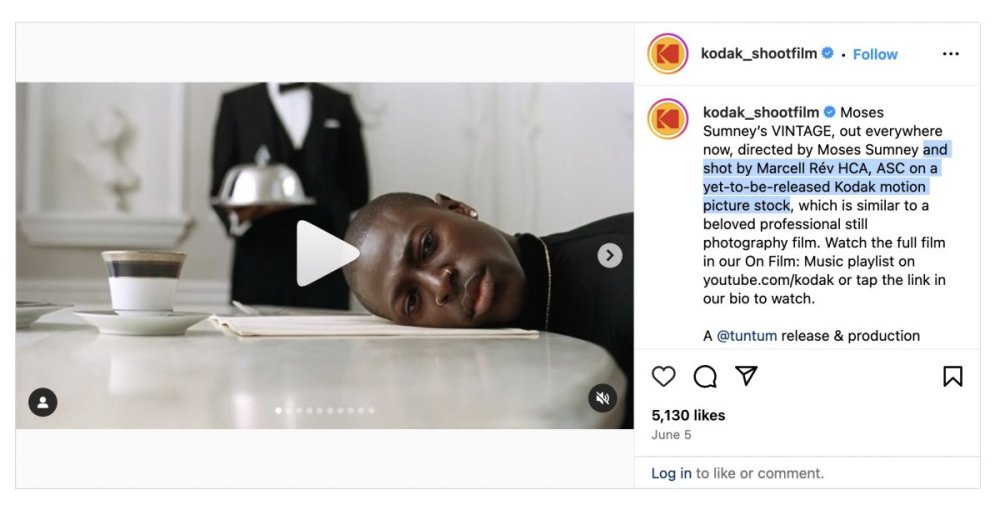1000x515 pixels.
Task: Select the second carousel dot indicator
Action: click(x=289, y=410)
